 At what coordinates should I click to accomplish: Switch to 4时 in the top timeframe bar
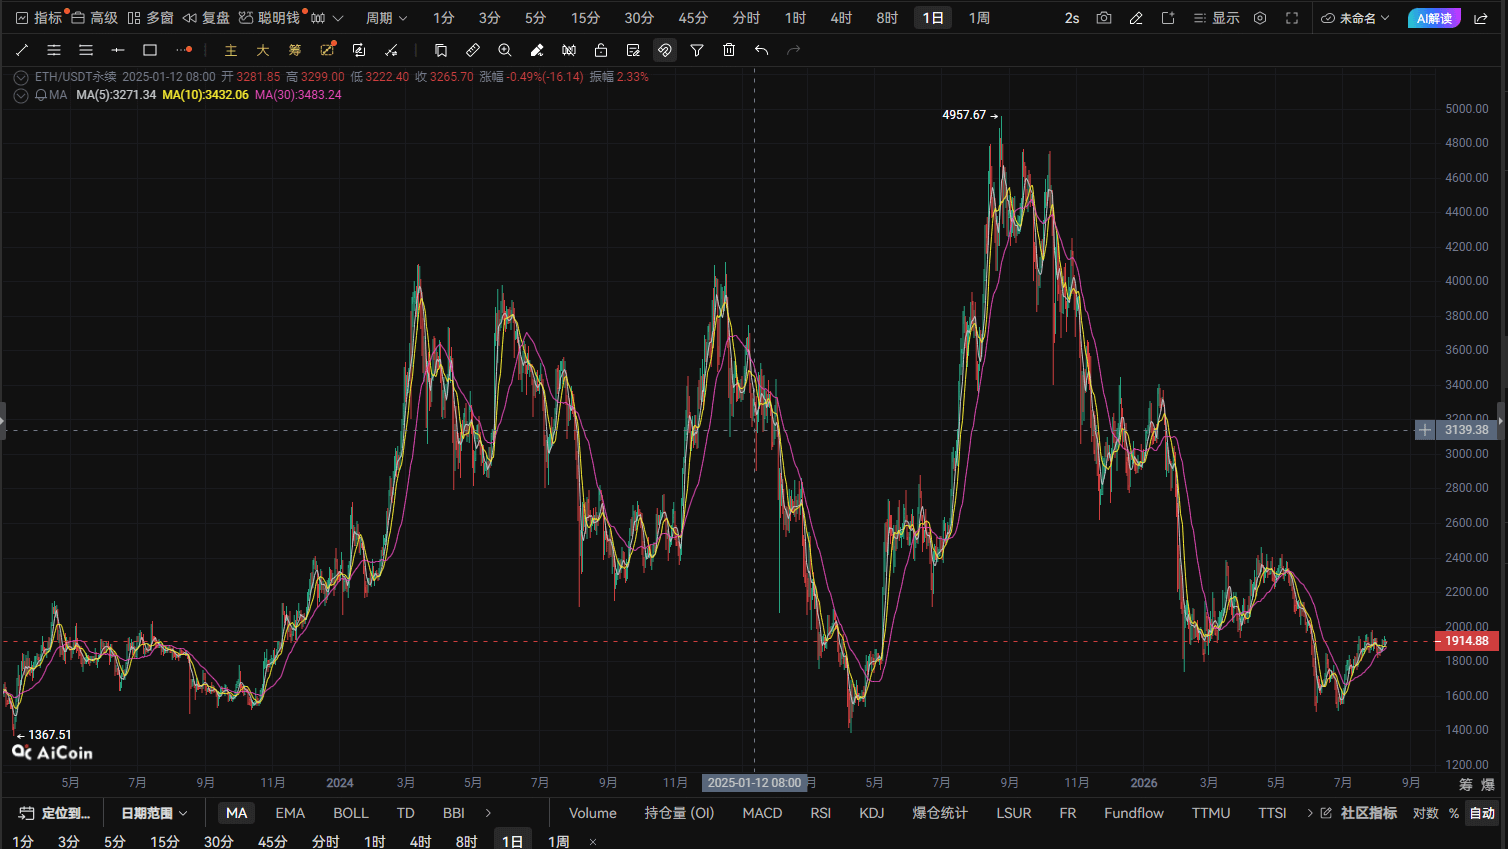(841, 18)
